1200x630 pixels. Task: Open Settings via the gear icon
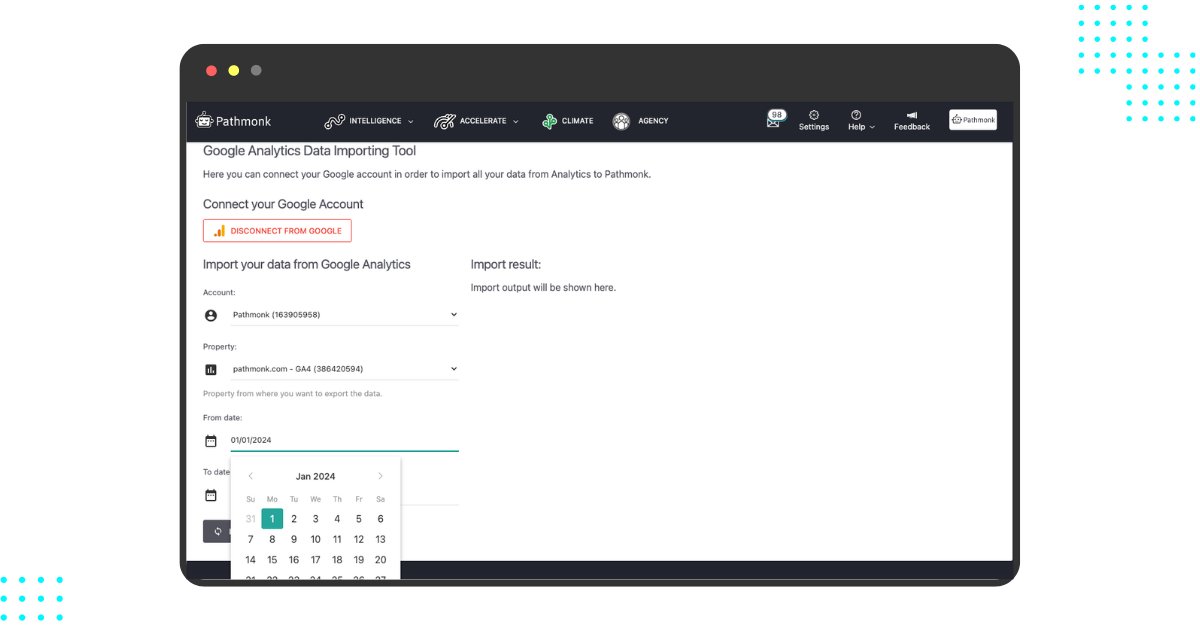[x=813, y=115]
